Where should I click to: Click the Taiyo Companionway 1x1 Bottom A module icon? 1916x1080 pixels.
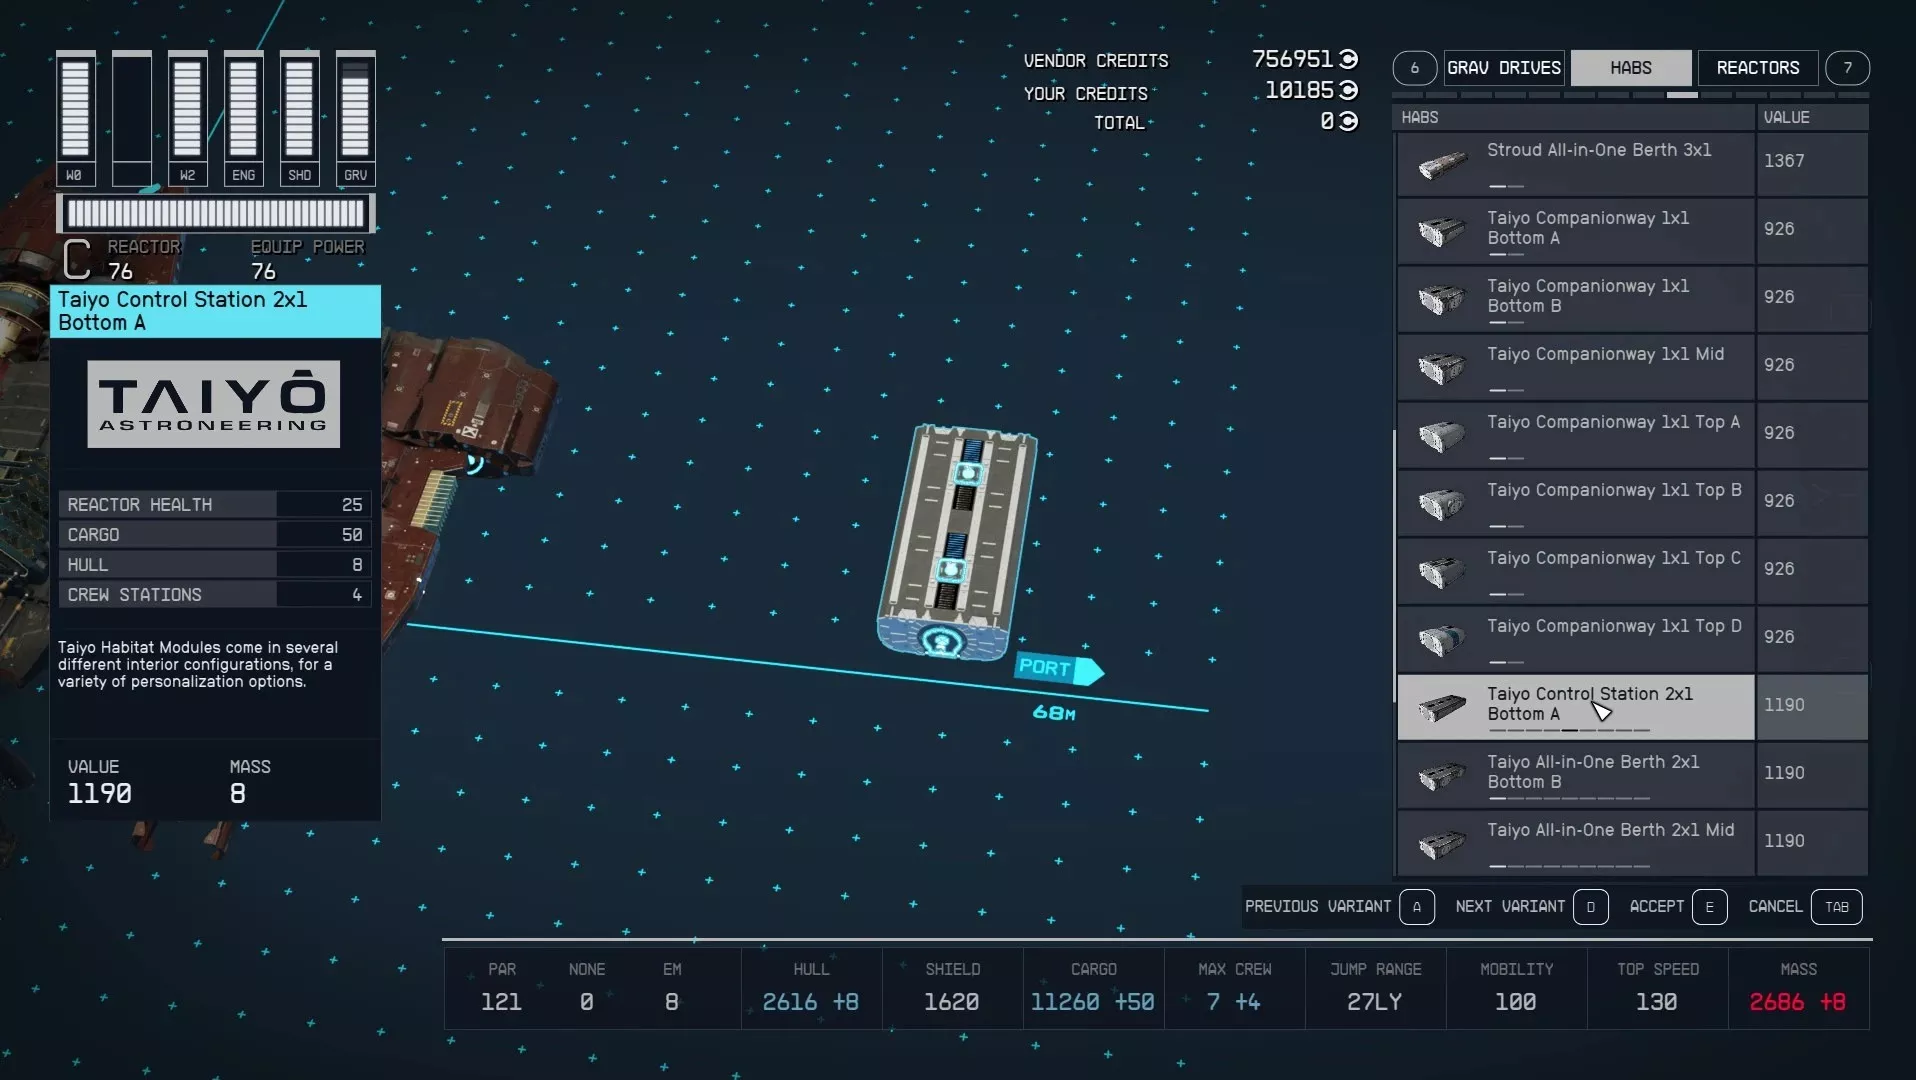(x=1442, y=232)
